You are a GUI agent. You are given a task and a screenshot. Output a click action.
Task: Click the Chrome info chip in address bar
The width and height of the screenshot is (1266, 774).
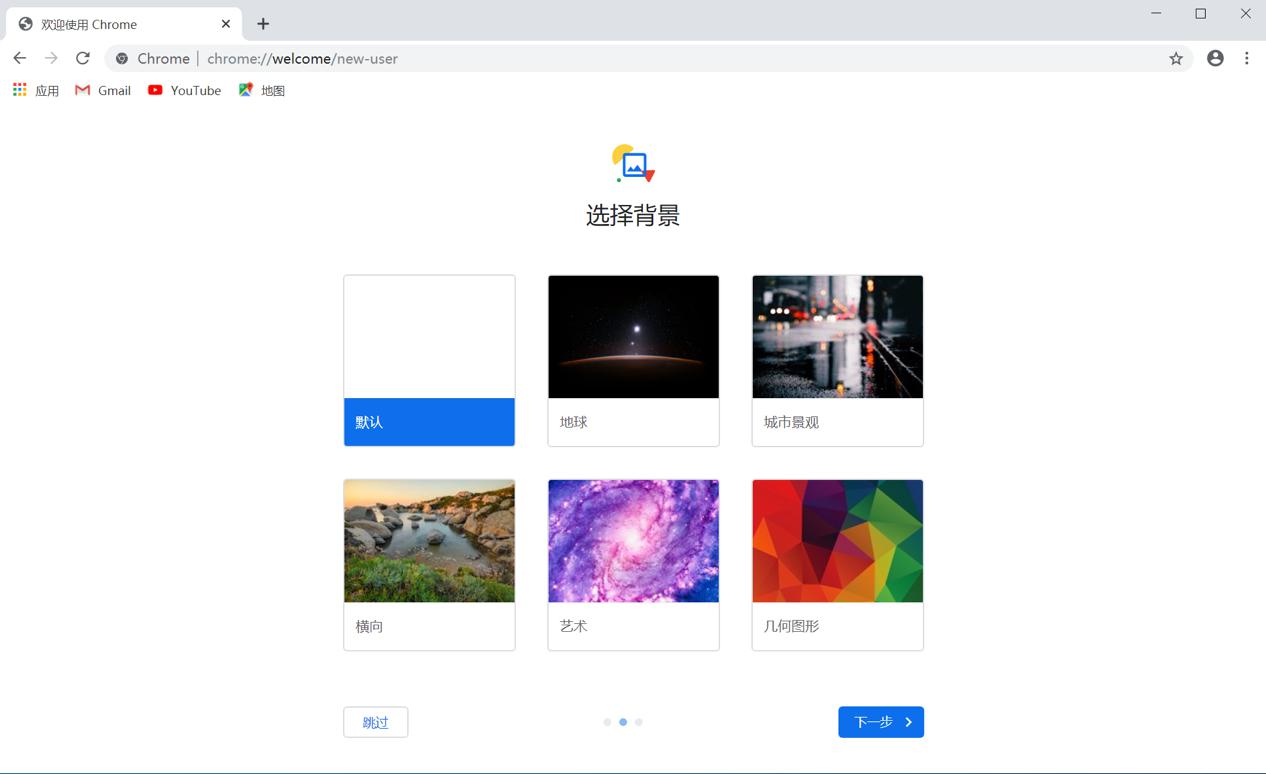click(x=150, y=59)
